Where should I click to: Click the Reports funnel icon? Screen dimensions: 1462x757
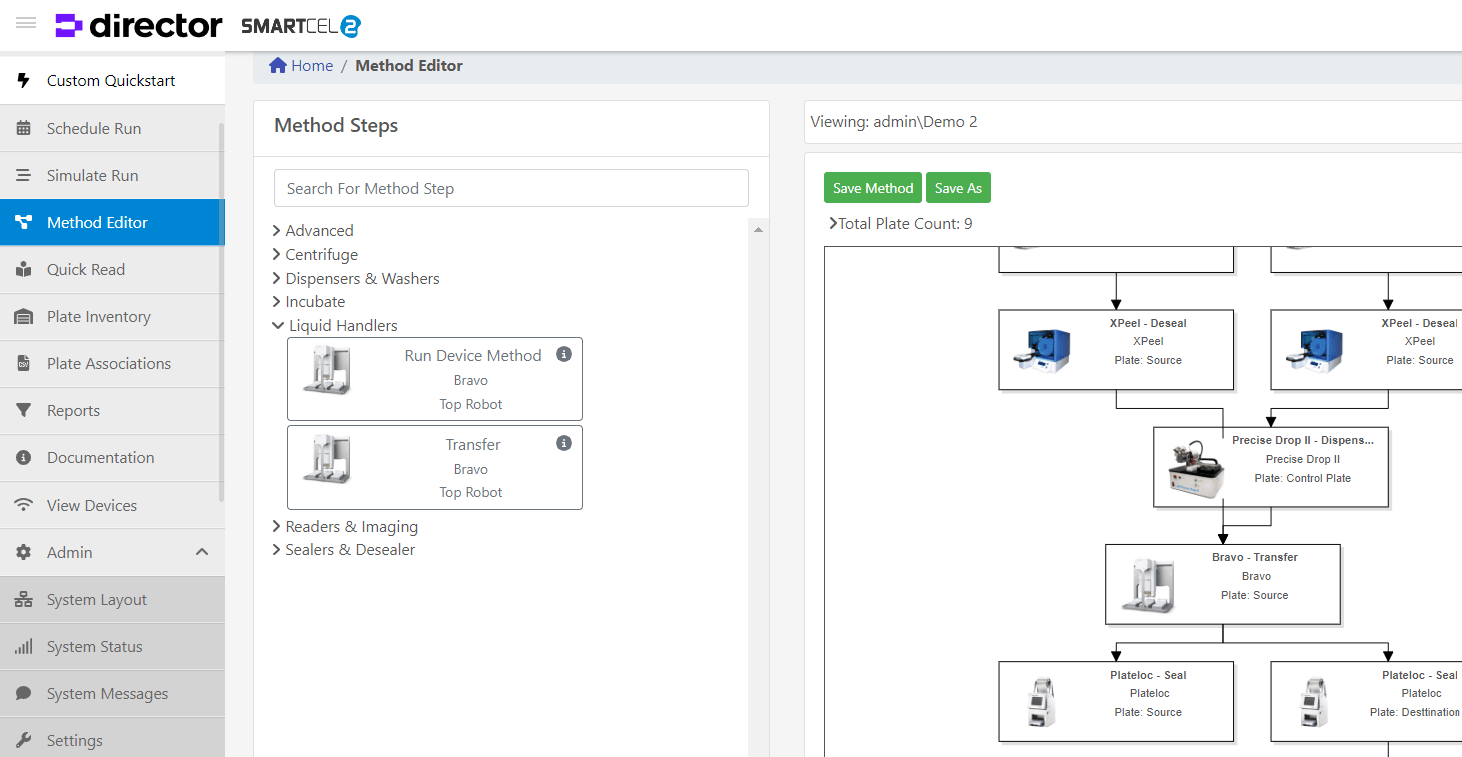coord(24,411)
